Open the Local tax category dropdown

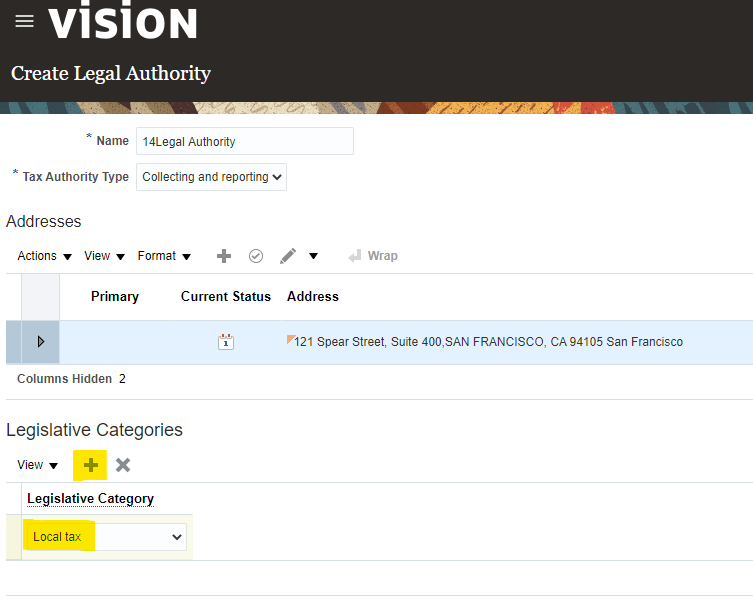[x=106, y=537]
